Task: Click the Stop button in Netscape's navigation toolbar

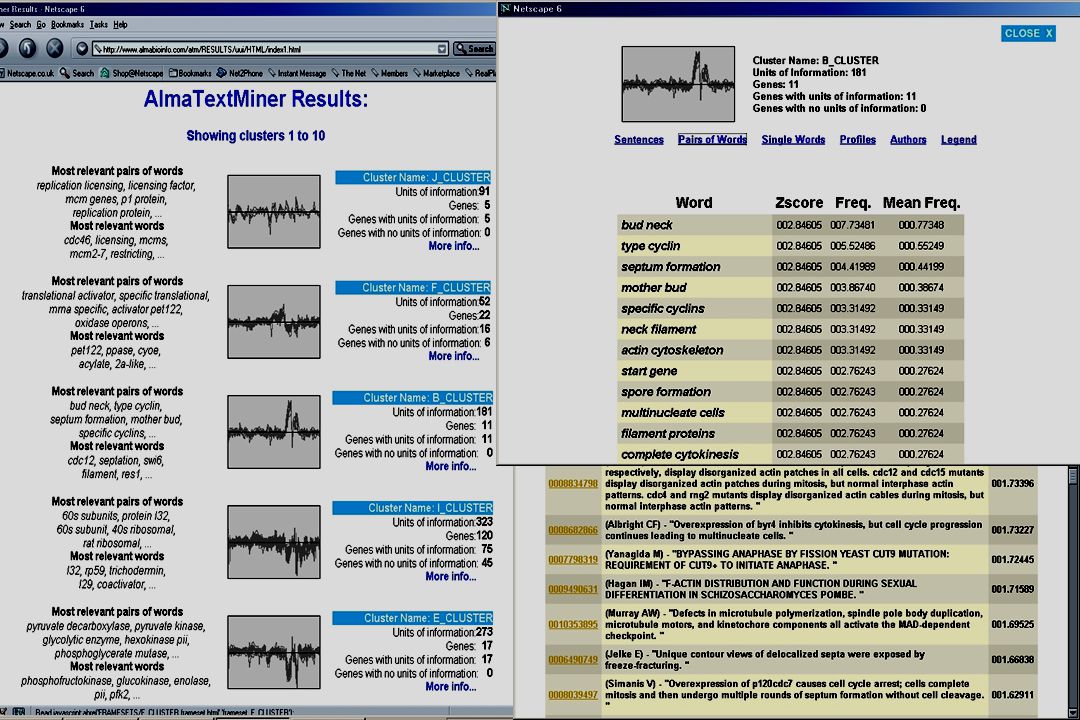Action: coord(54,48)
